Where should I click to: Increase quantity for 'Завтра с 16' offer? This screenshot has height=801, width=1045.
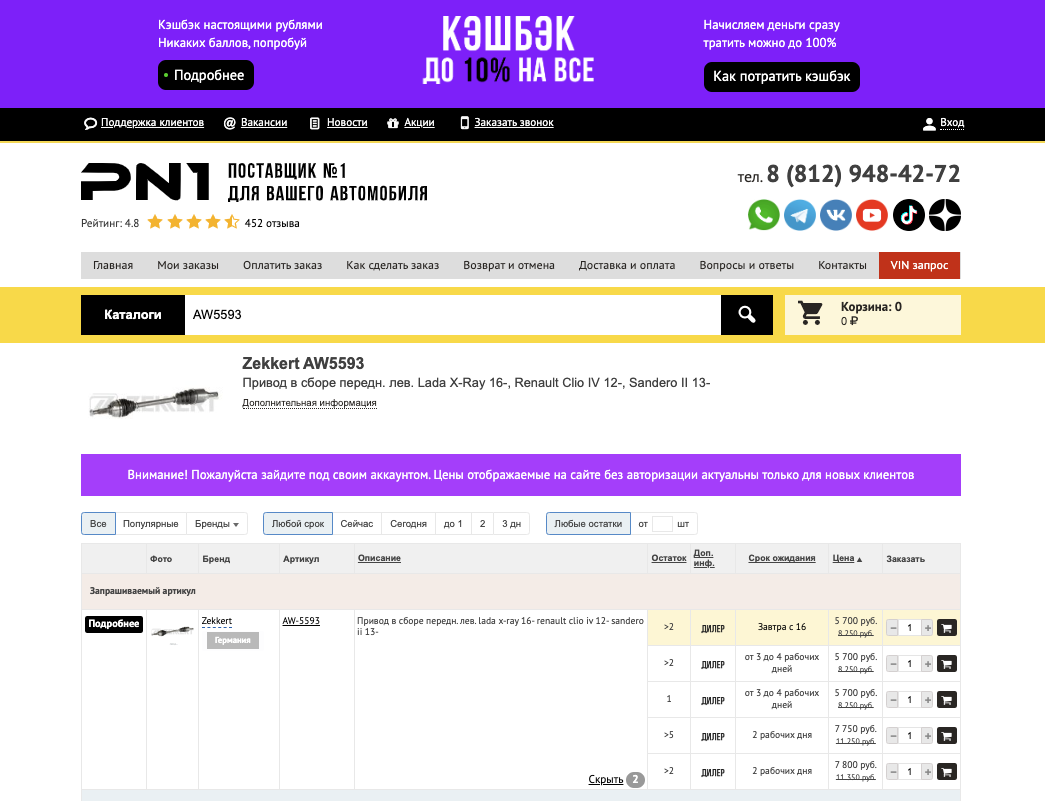coord(927,628)
